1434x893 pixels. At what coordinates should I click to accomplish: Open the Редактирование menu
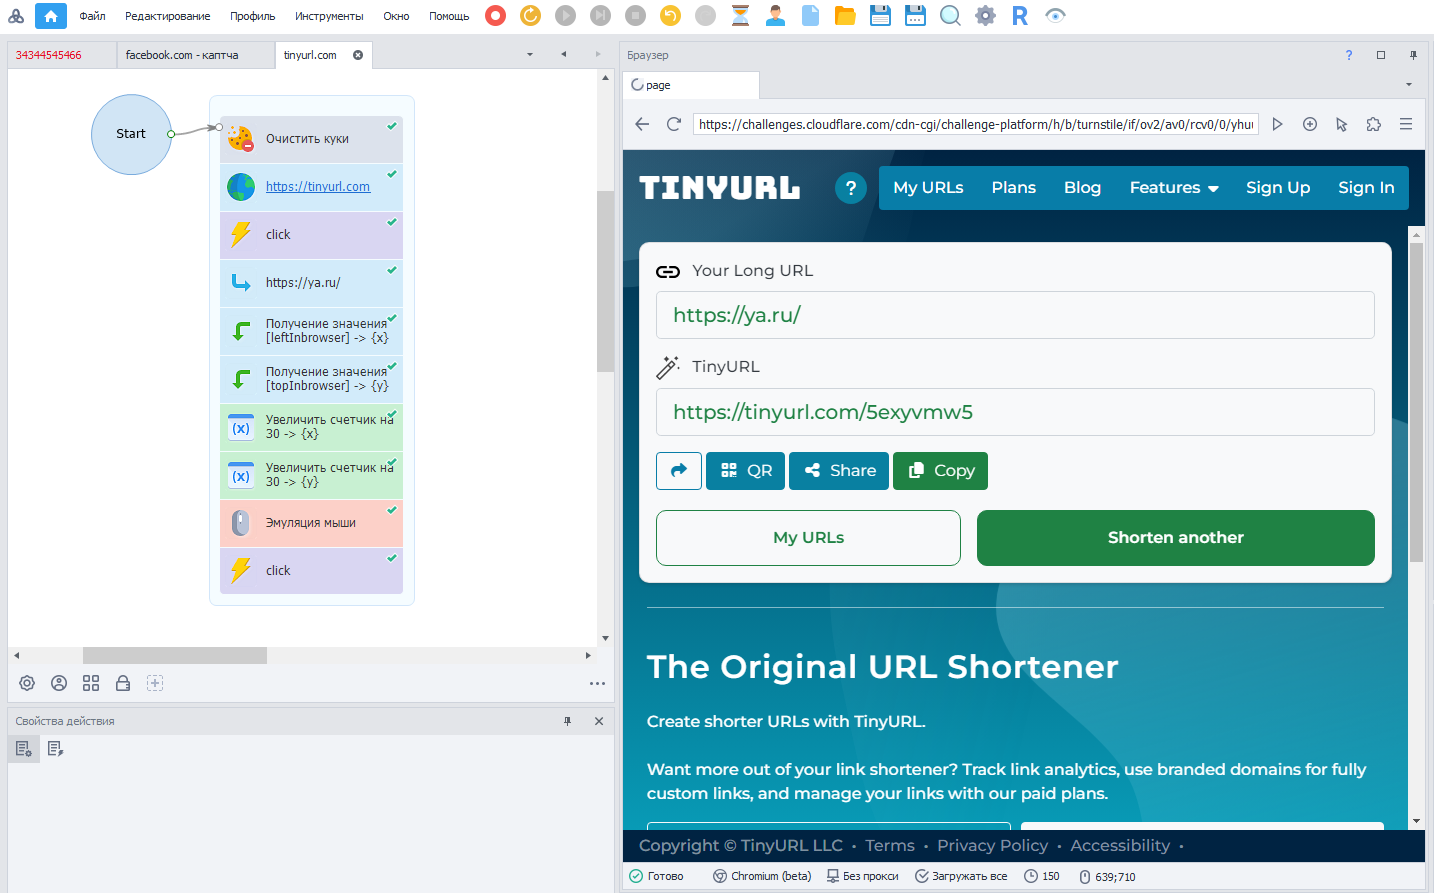pos(167,16)
